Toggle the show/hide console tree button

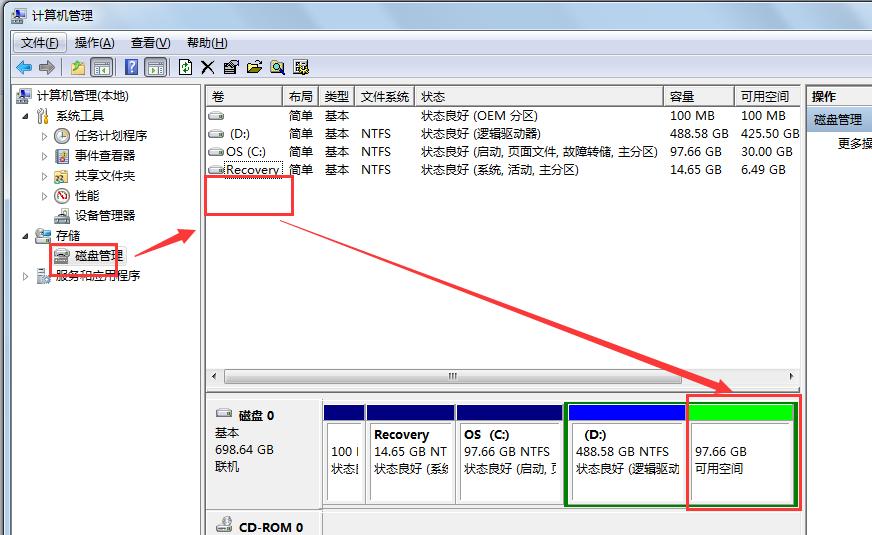pyautogui.click(x=101, y=67)
